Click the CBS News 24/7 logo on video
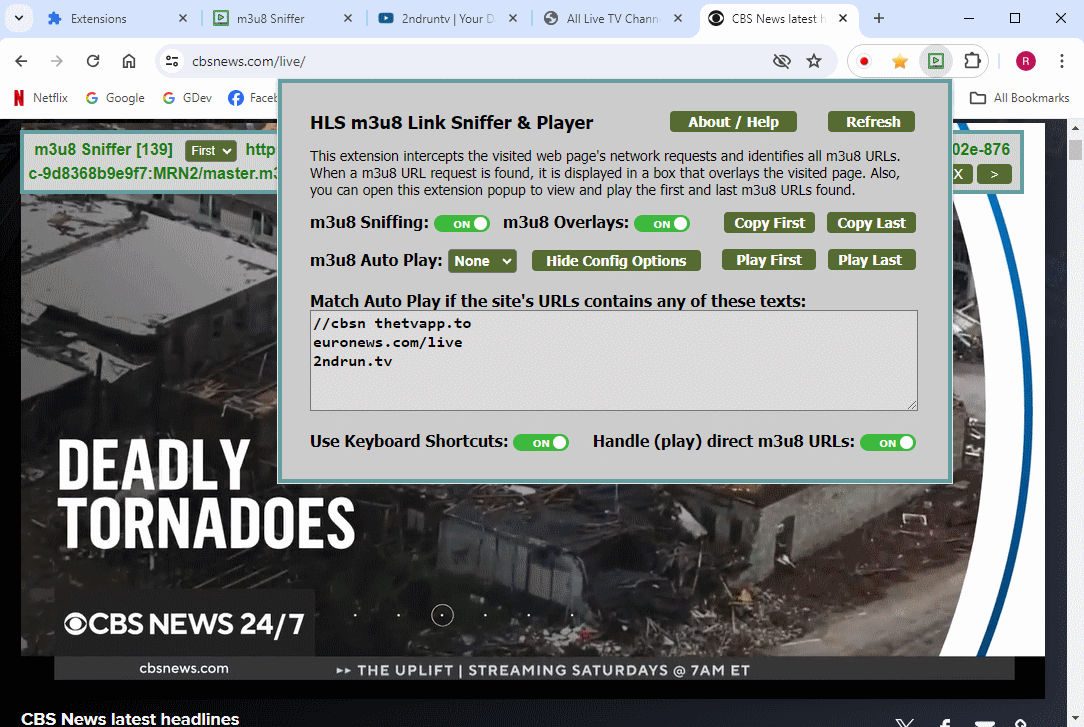The width and height of the screenshot is (1084, 727). pos(184,624)
